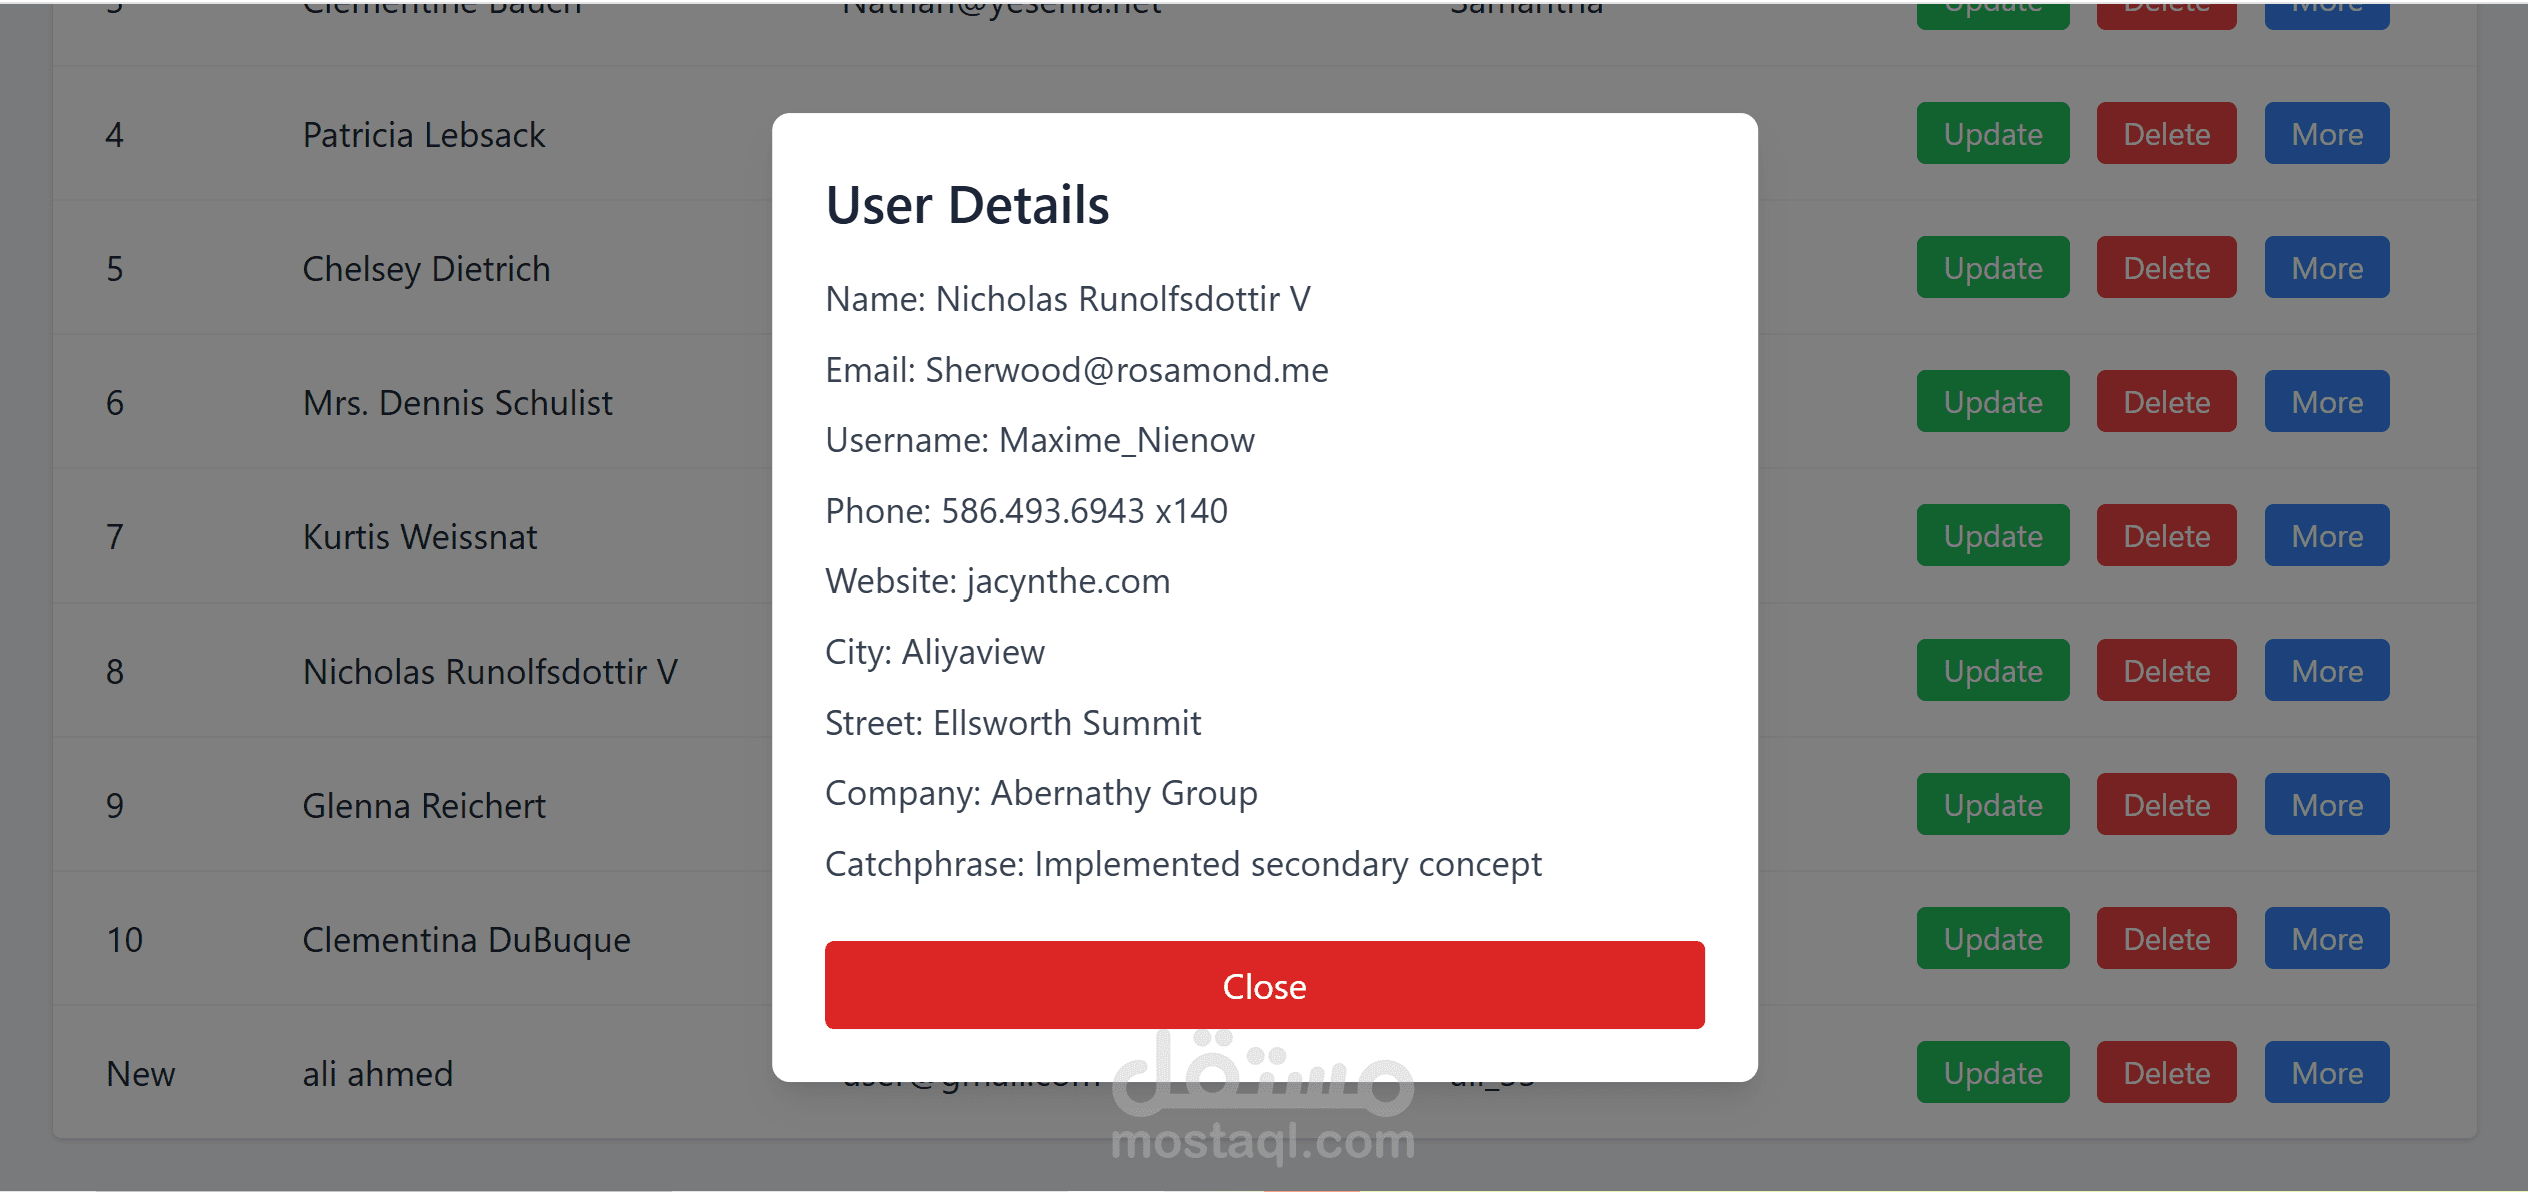Delete the new user ali ahmed
The image size is (2528, 1192).
[x=2165, y=1072]
